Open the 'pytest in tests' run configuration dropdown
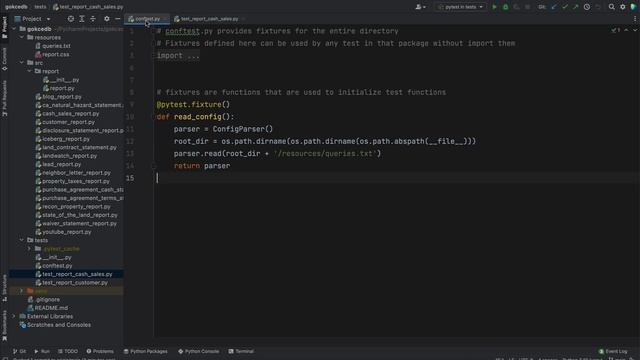 click(x=460, y=7)
